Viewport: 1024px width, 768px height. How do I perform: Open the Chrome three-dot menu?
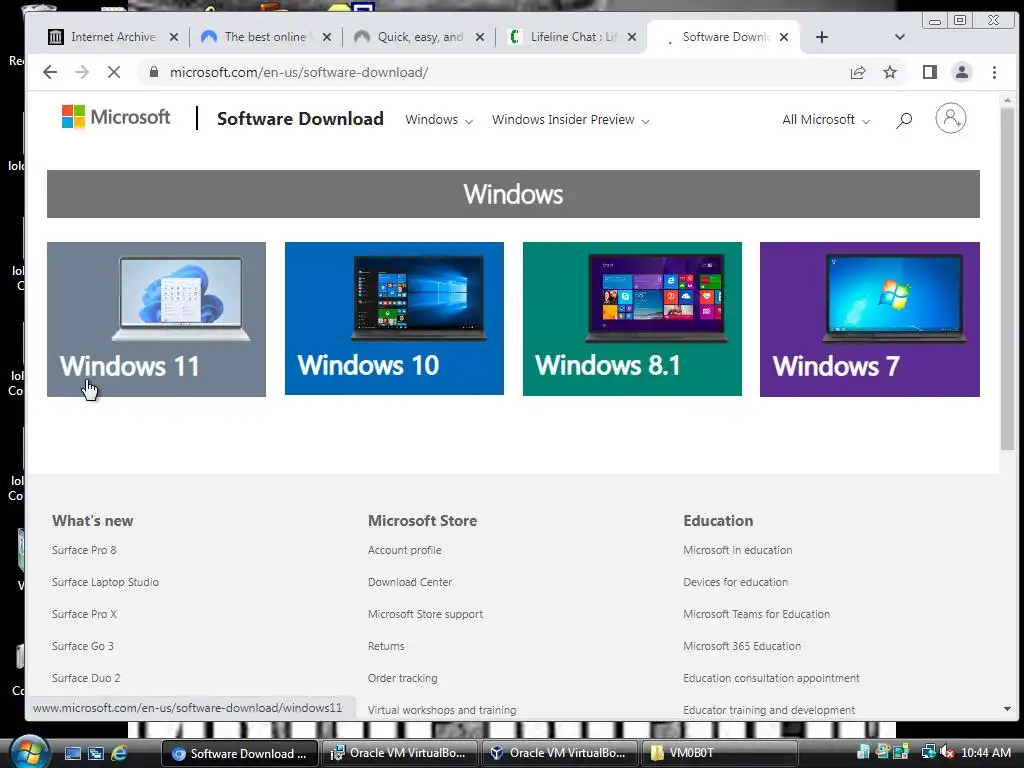[995, 72]
